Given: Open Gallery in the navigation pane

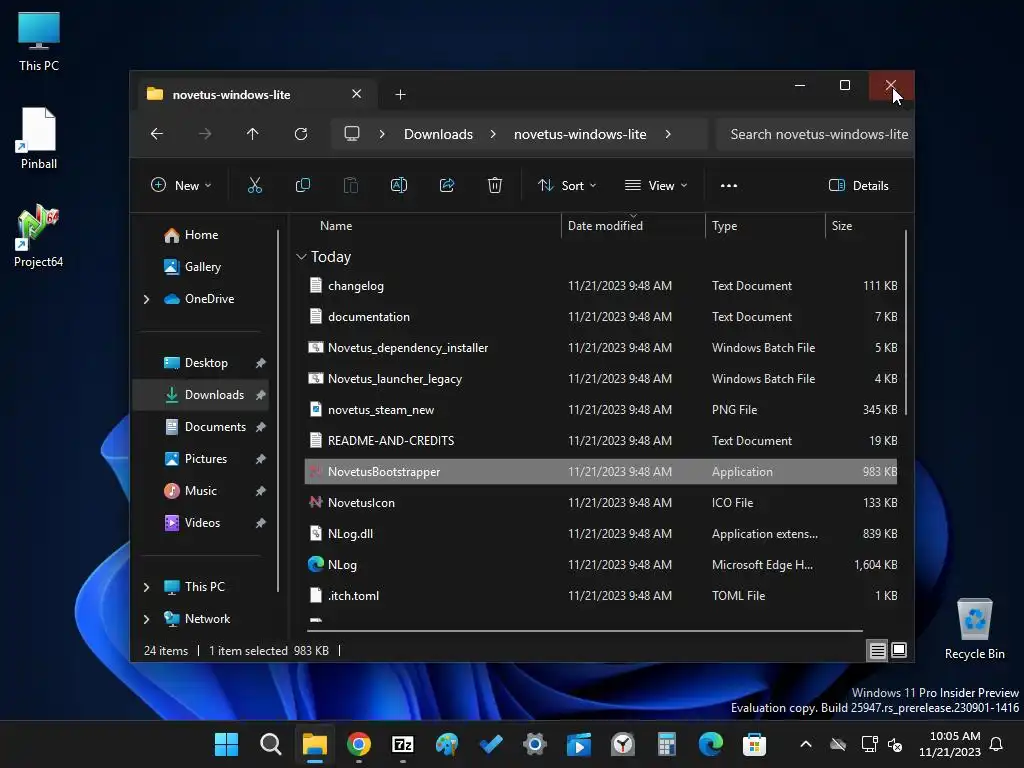Looking at the screenshot, I should click(x=193, y=267).
